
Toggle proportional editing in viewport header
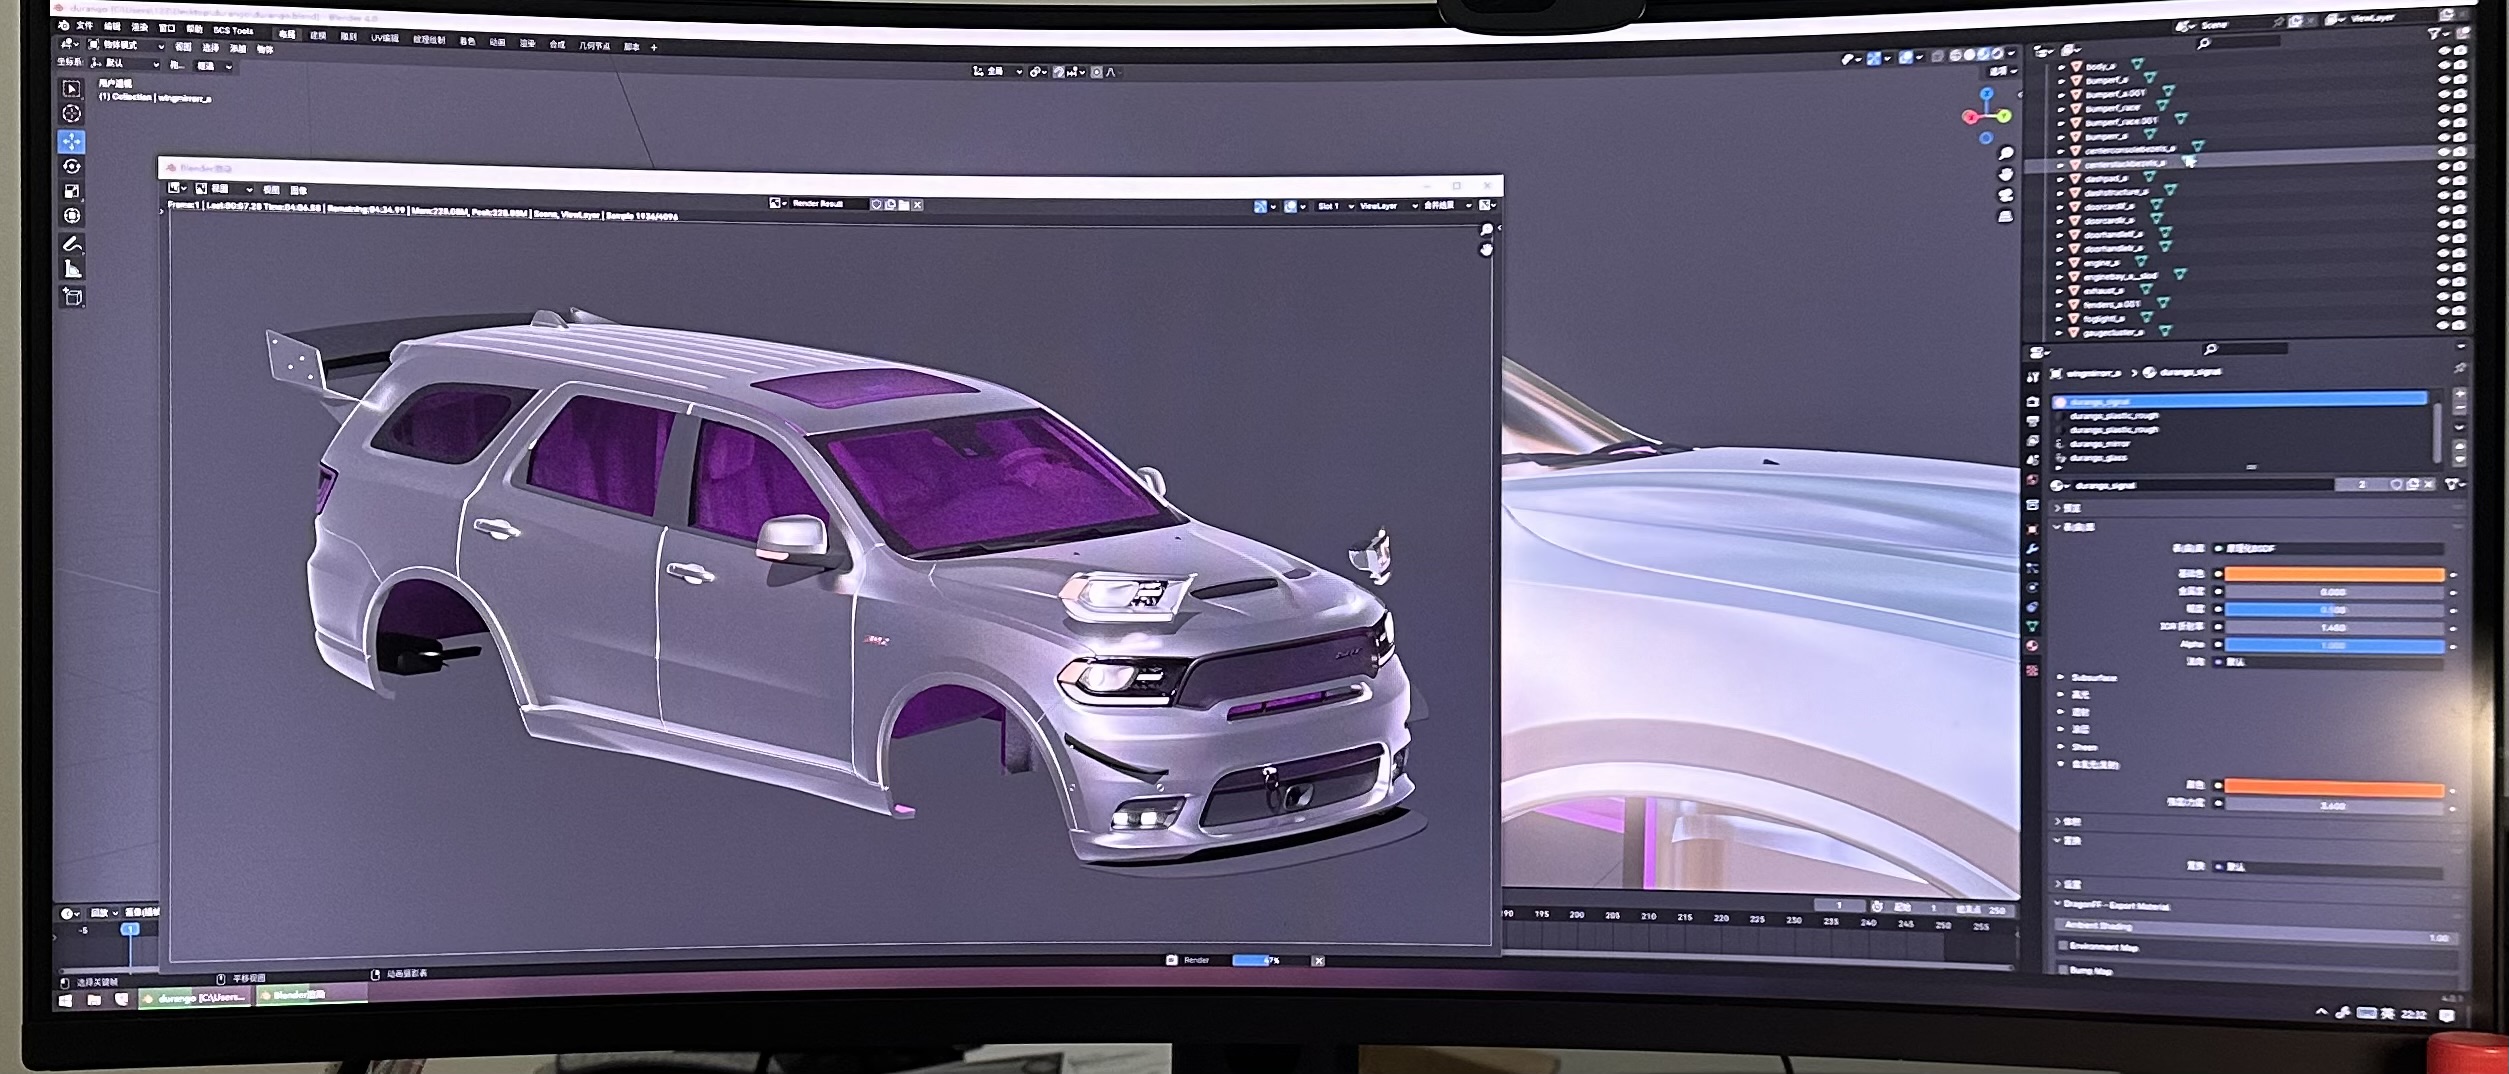coord(1097,72)
